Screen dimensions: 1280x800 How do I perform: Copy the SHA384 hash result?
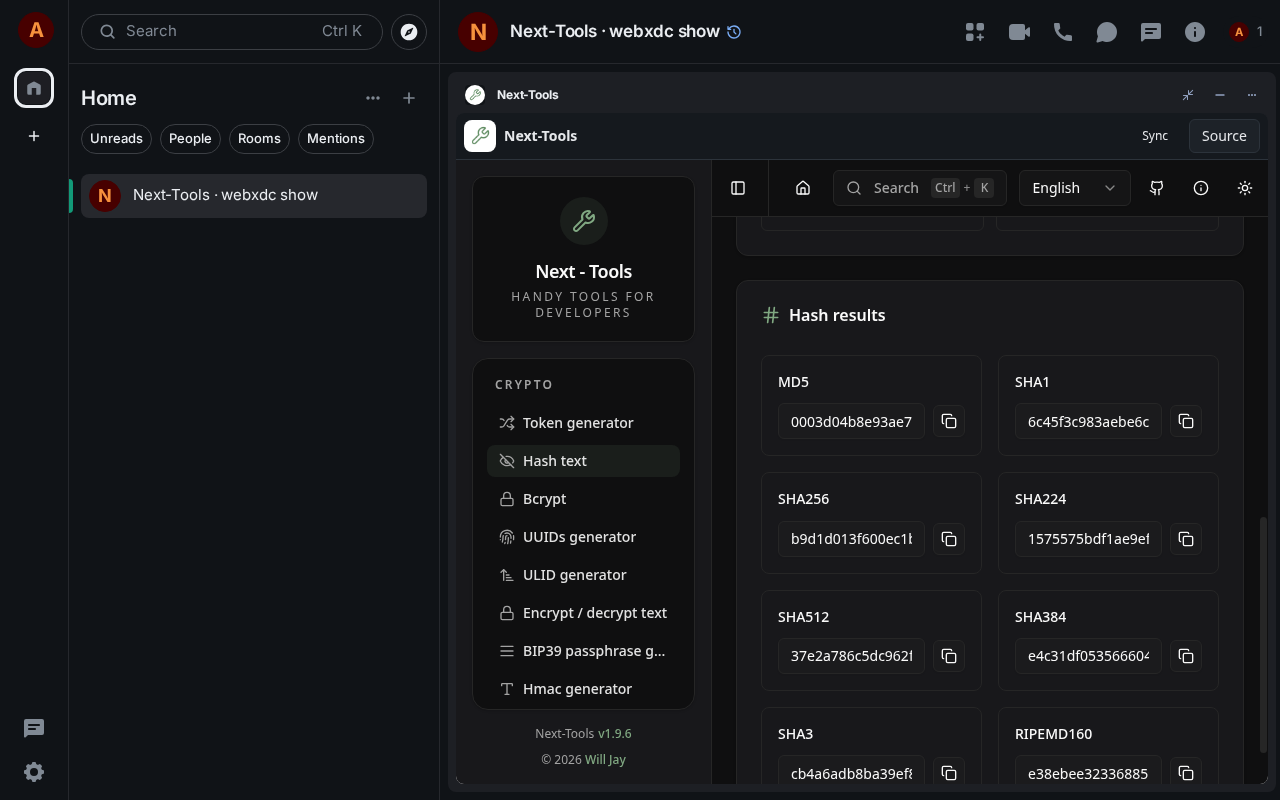pyautogui.click(x=1186, y=656)
